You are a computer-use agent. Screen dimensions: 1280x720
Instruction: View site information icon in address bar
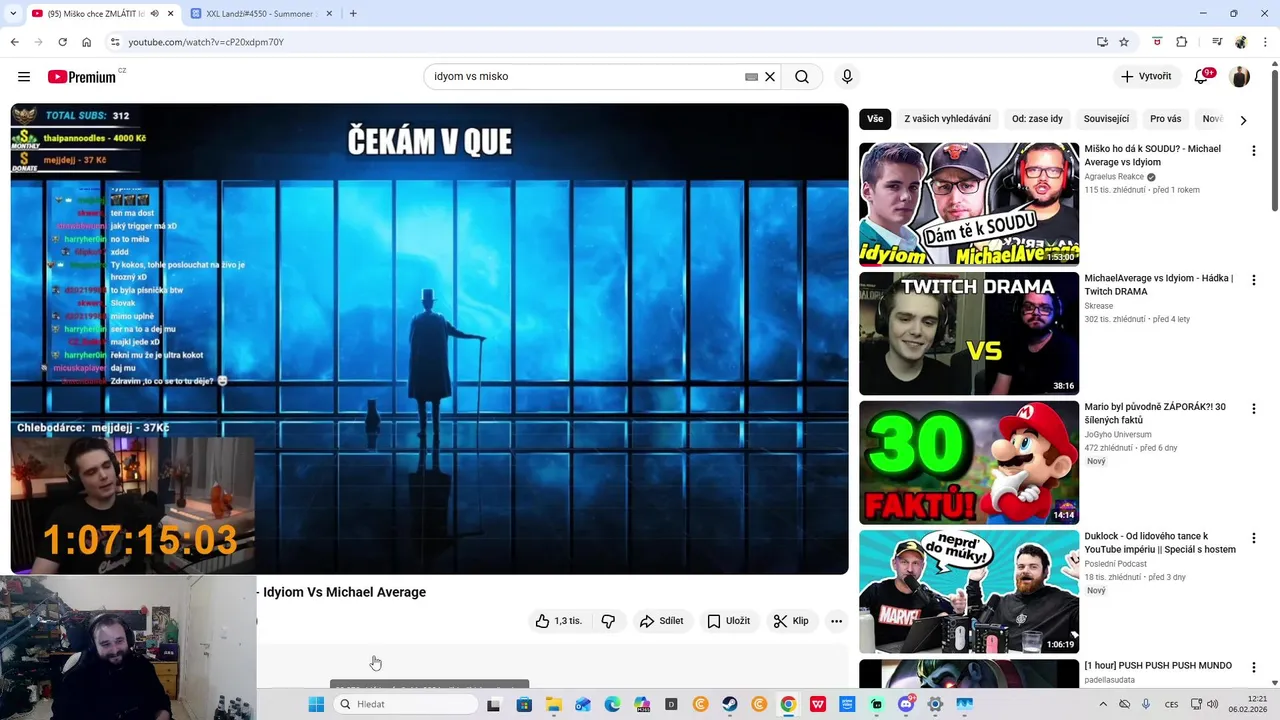pos(115,42)
